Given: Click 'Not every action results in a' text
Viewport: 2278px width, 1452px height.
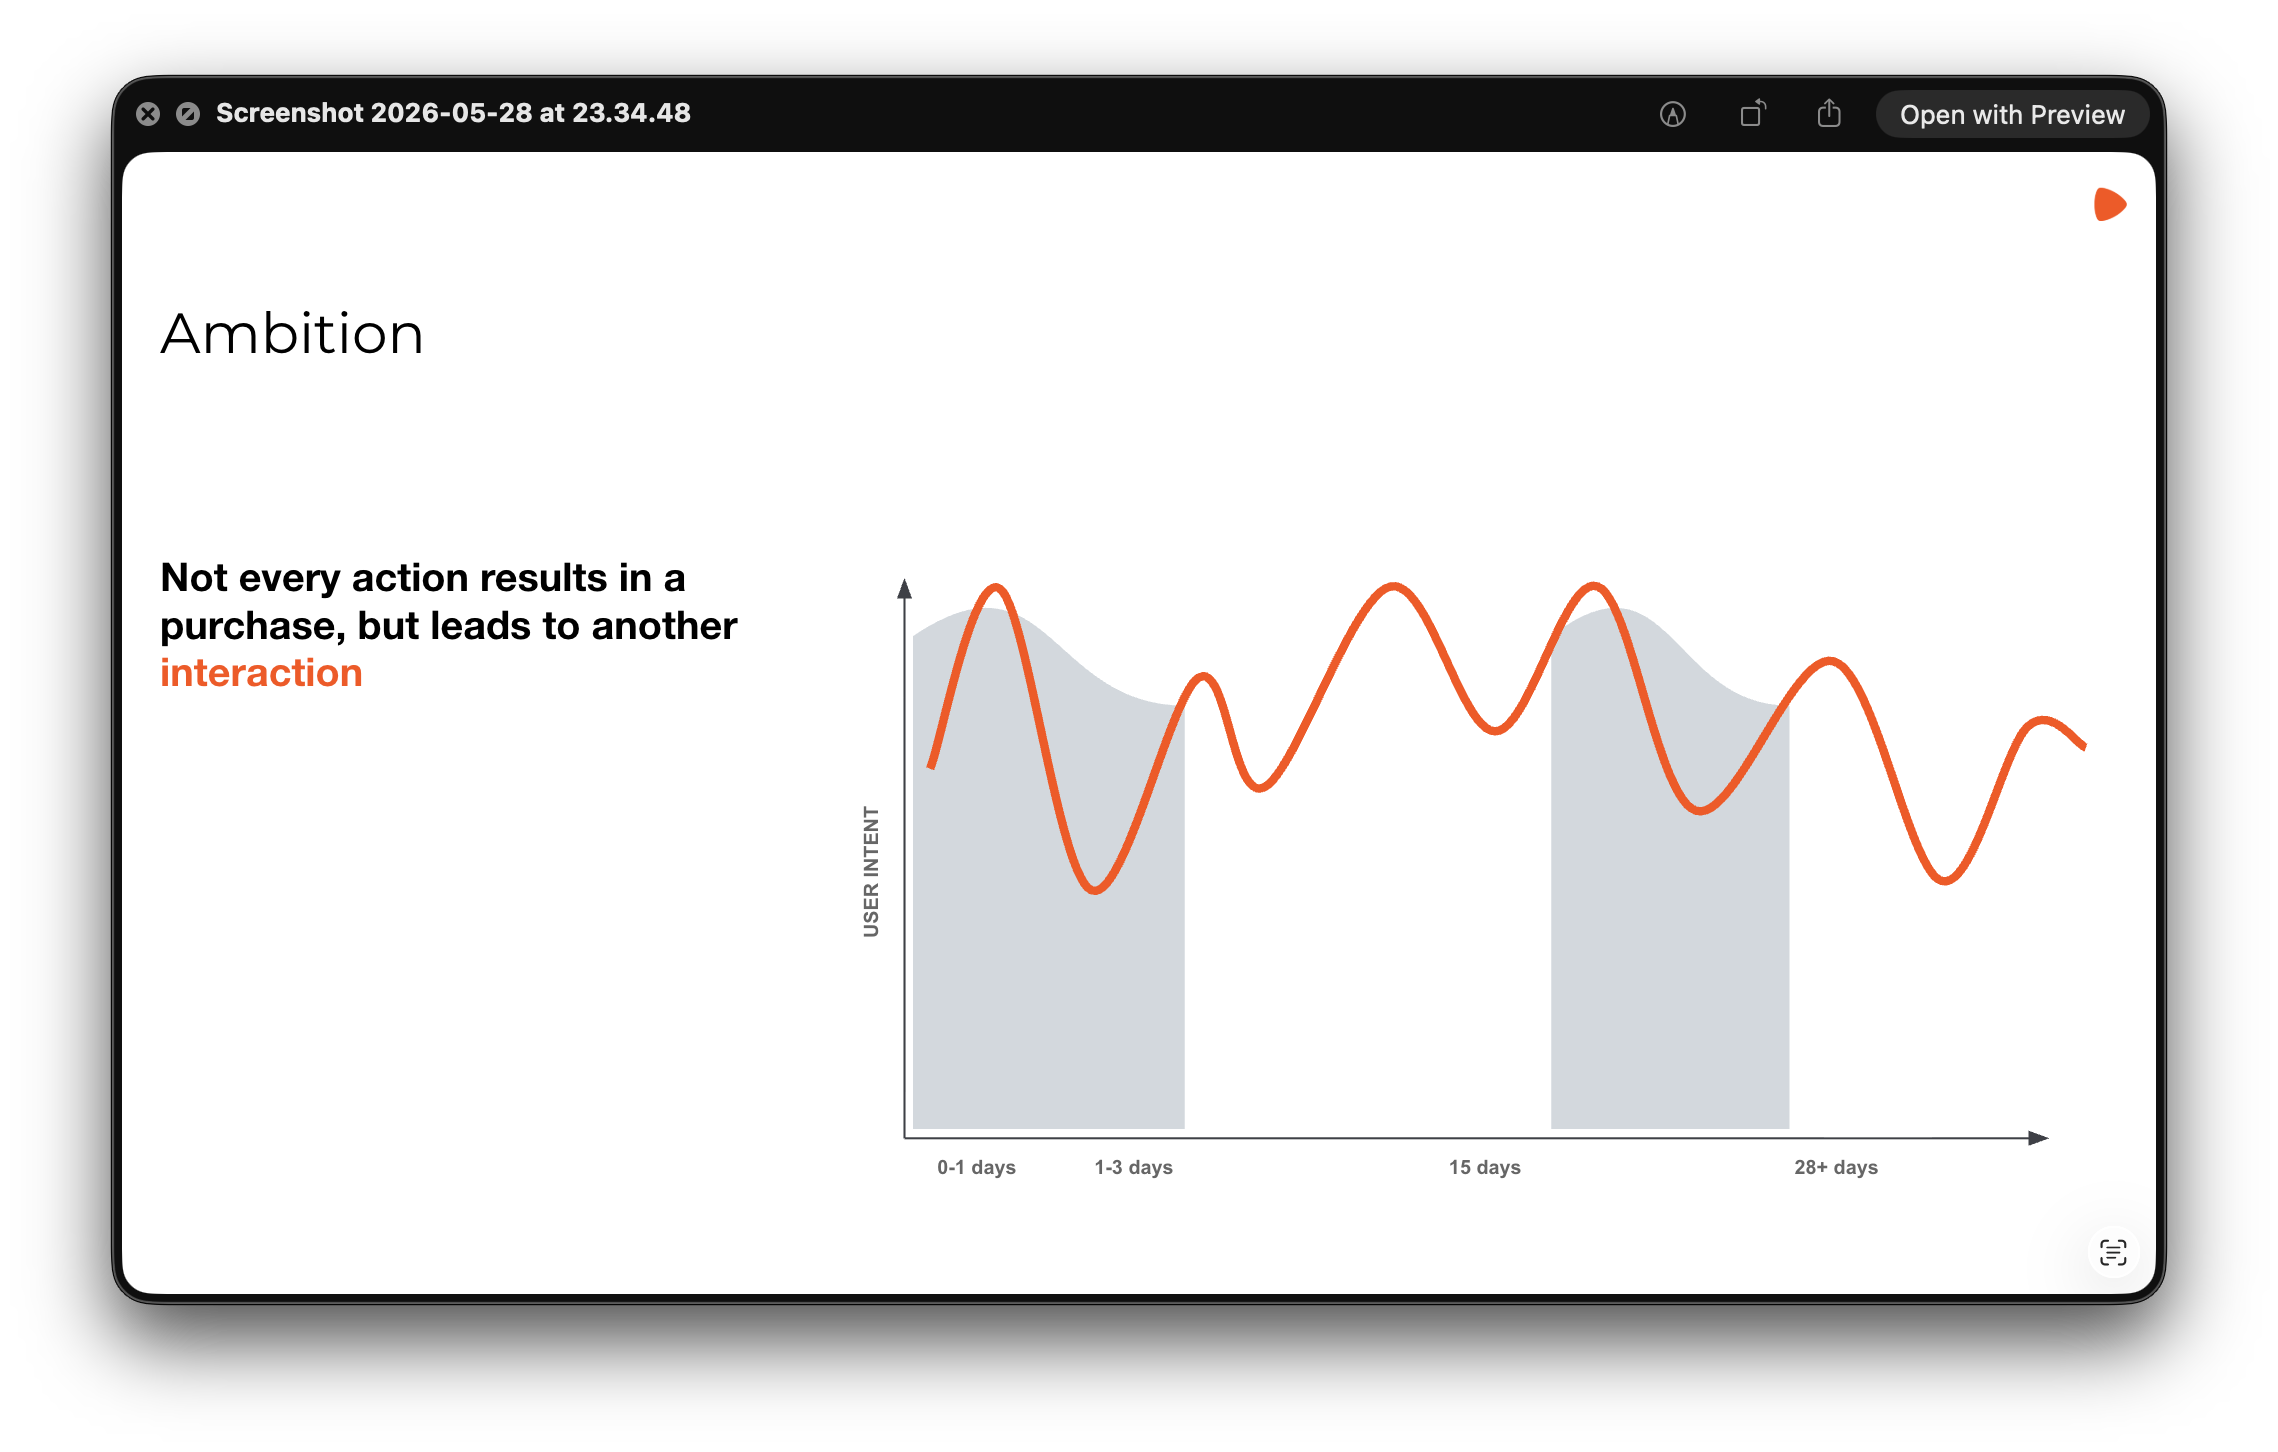Looking at the screenshot, I should click(x=423, y=578).
